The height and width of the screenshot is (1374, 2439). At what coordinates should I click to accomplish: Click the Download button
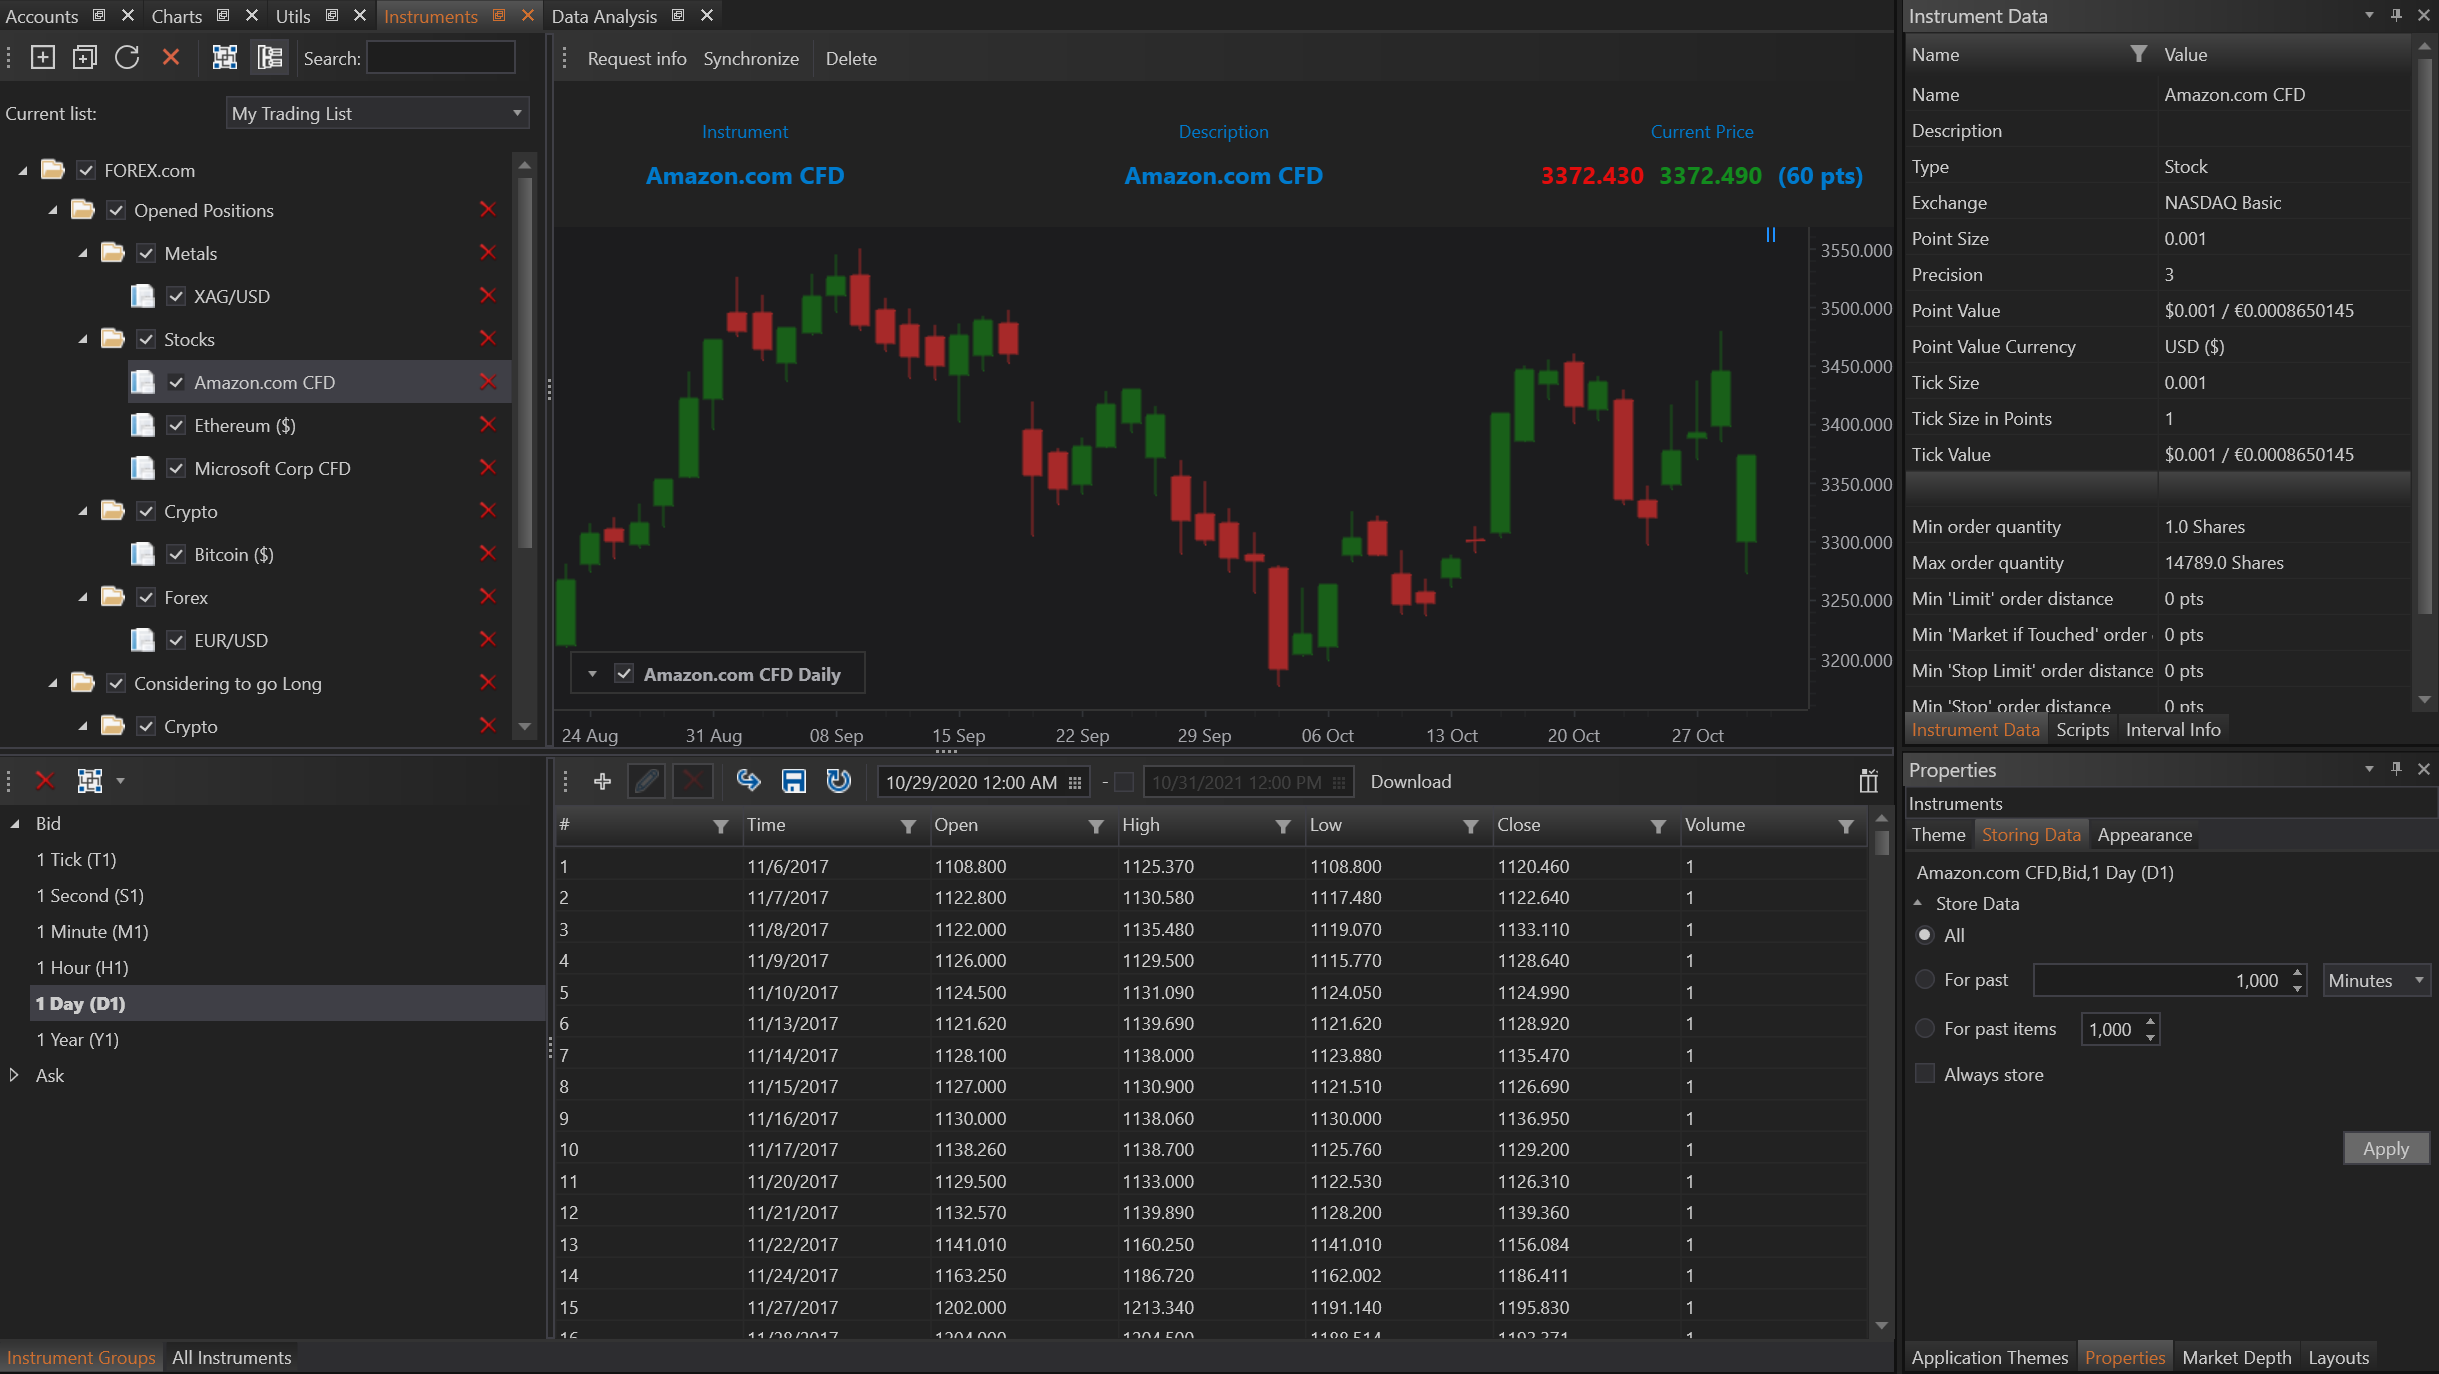click(x=1410, y=782)
